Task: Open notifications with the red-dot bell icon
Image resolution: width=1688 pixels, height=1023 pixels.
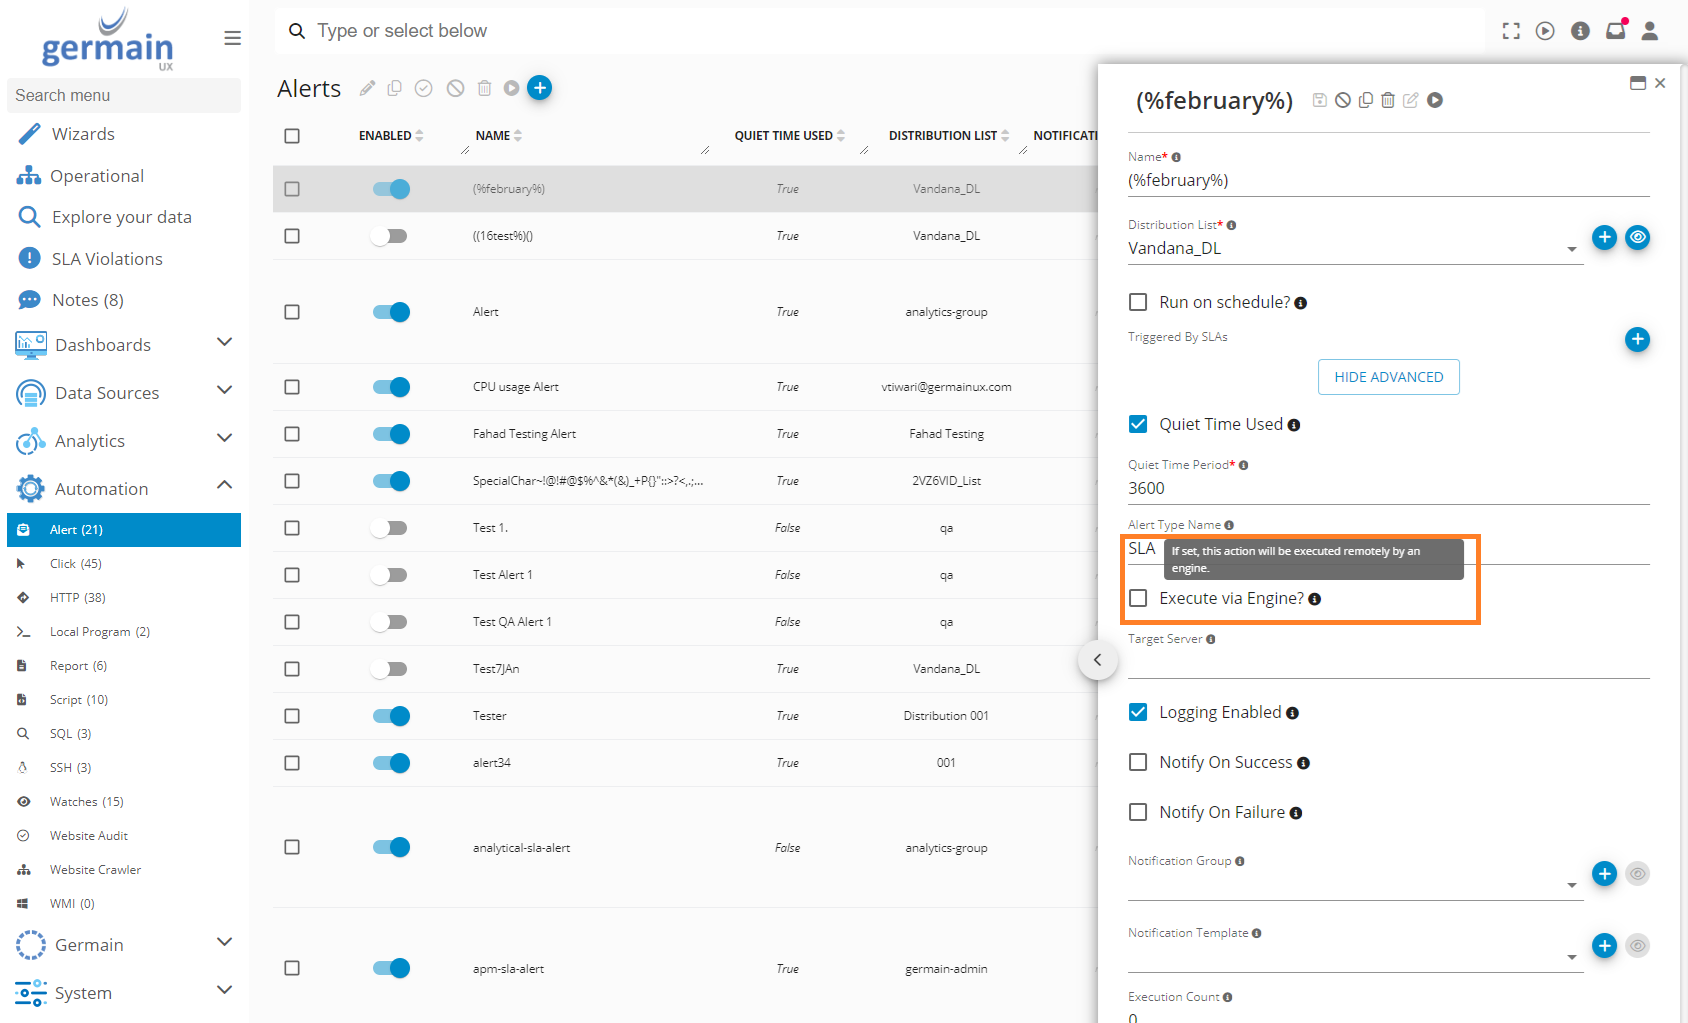Action: click(x=1616, y=30)
